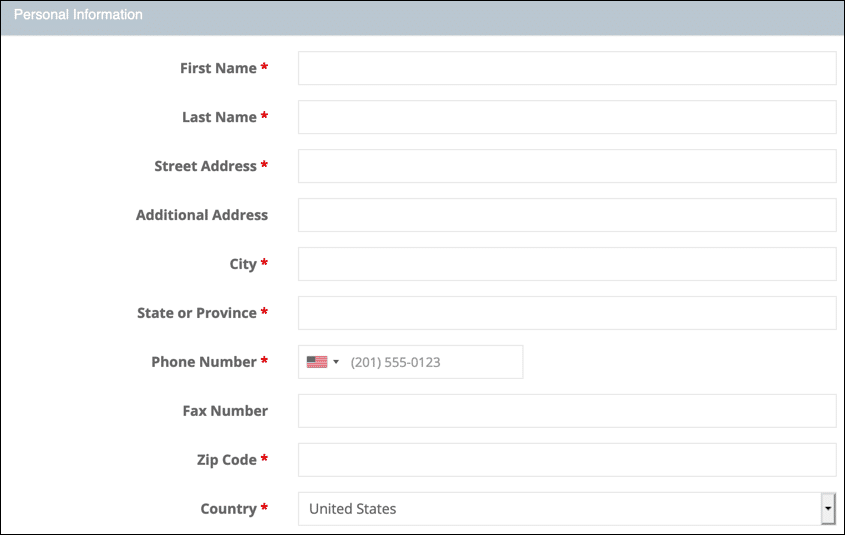Click the US flag icon in Phone Number
Screen dimensions: 845x535
tap(317, 362)
